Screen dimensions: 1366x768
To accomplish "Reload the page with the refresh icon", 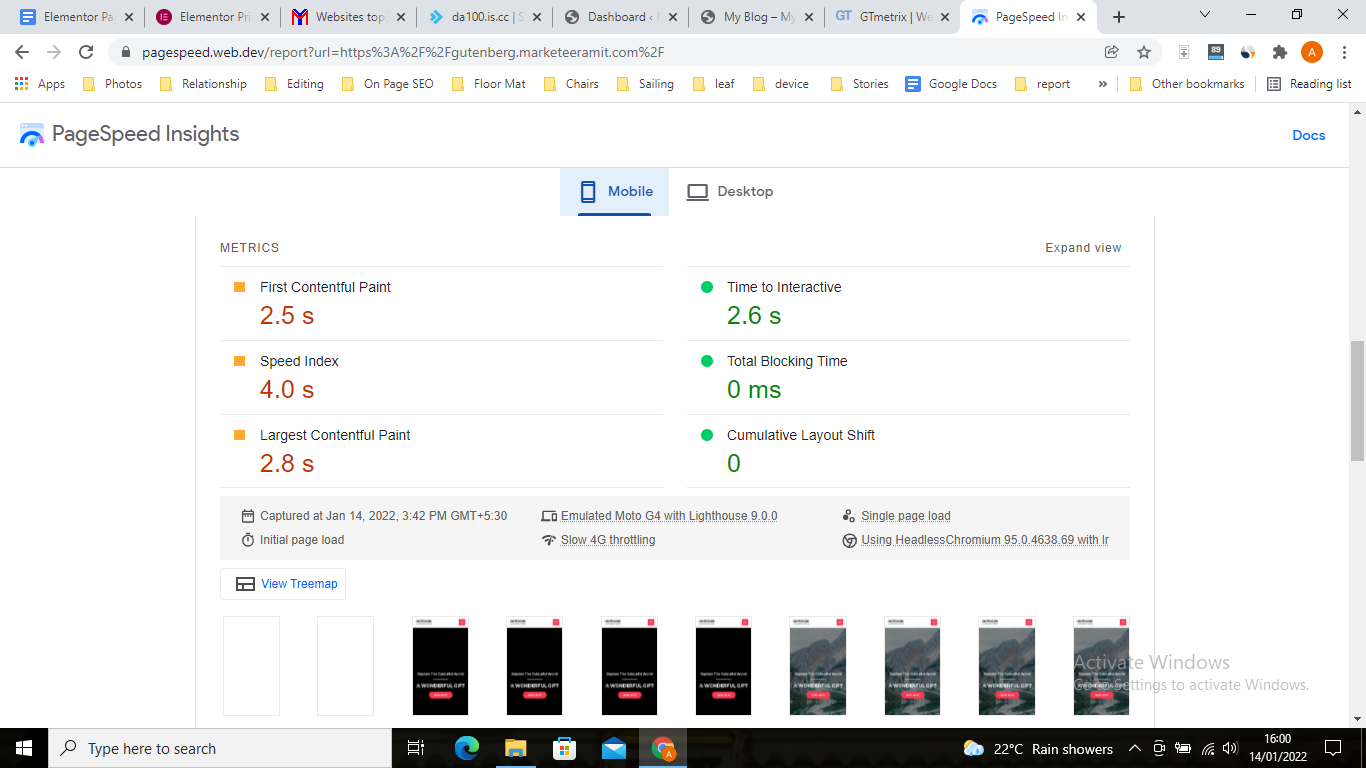I will pyautogui.click(x=86, y=52).
